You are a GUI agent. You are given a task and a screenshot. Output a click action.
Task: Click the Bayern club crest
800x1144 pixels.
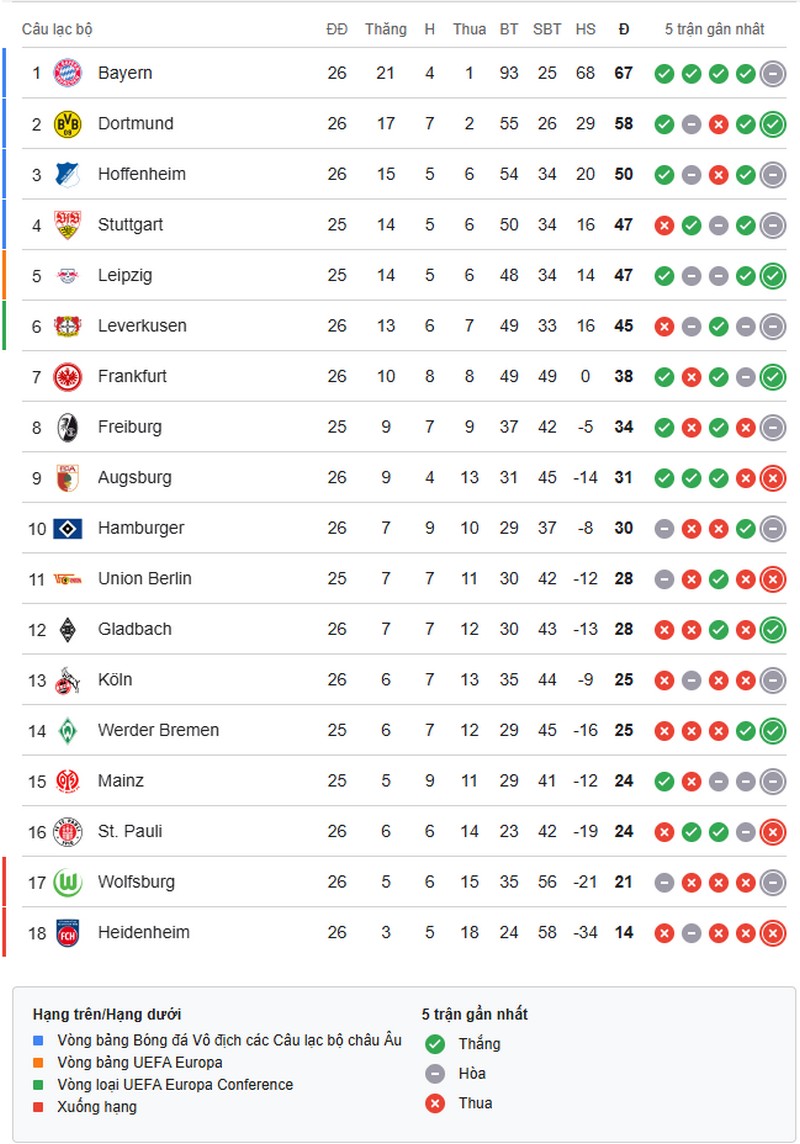(x=65, y=73)
